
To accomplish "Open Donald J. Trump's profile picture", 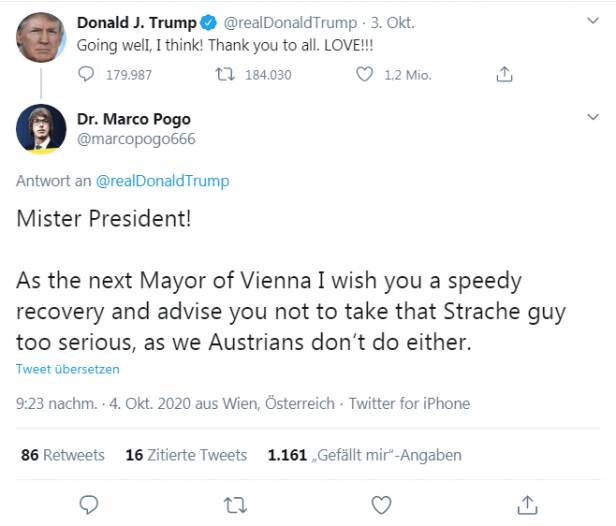I will point(41,36).
